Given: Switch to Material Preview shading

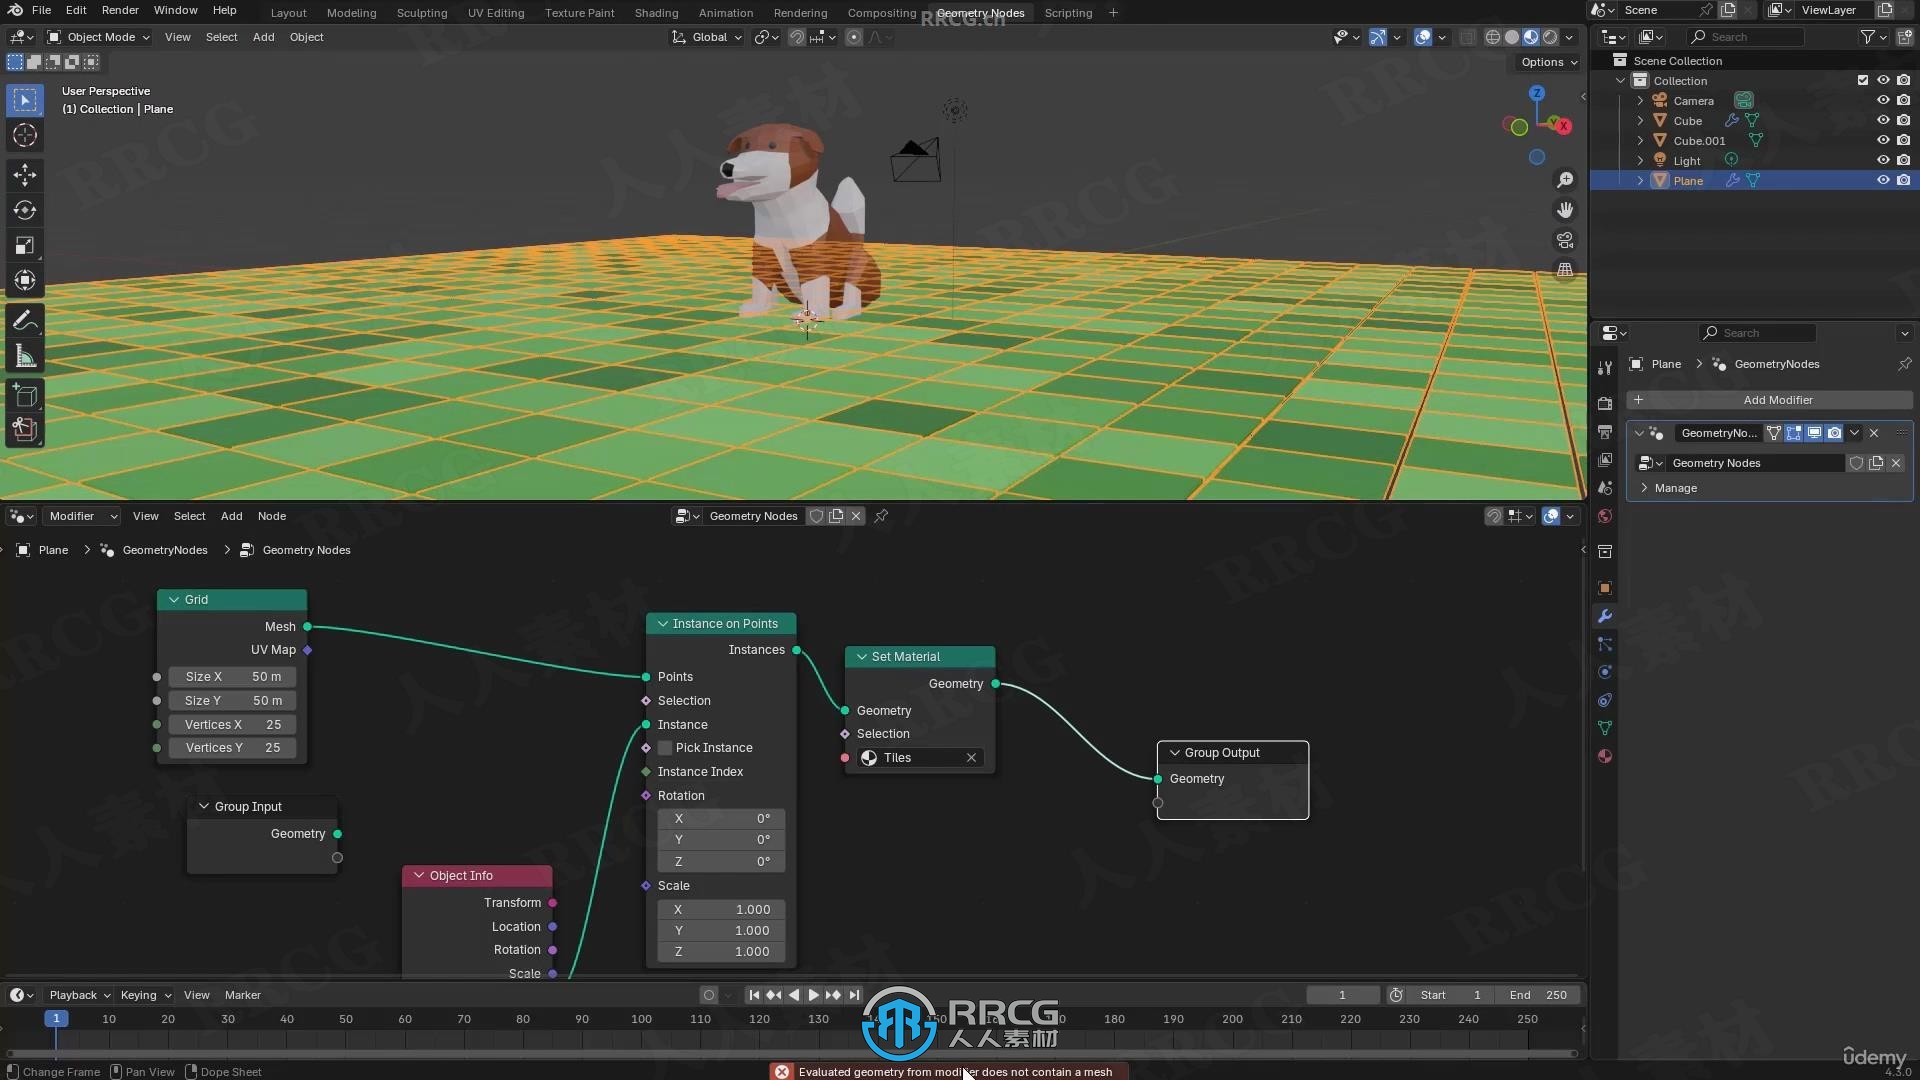Looking at the screenshot, I should (x=1530, y=37).
